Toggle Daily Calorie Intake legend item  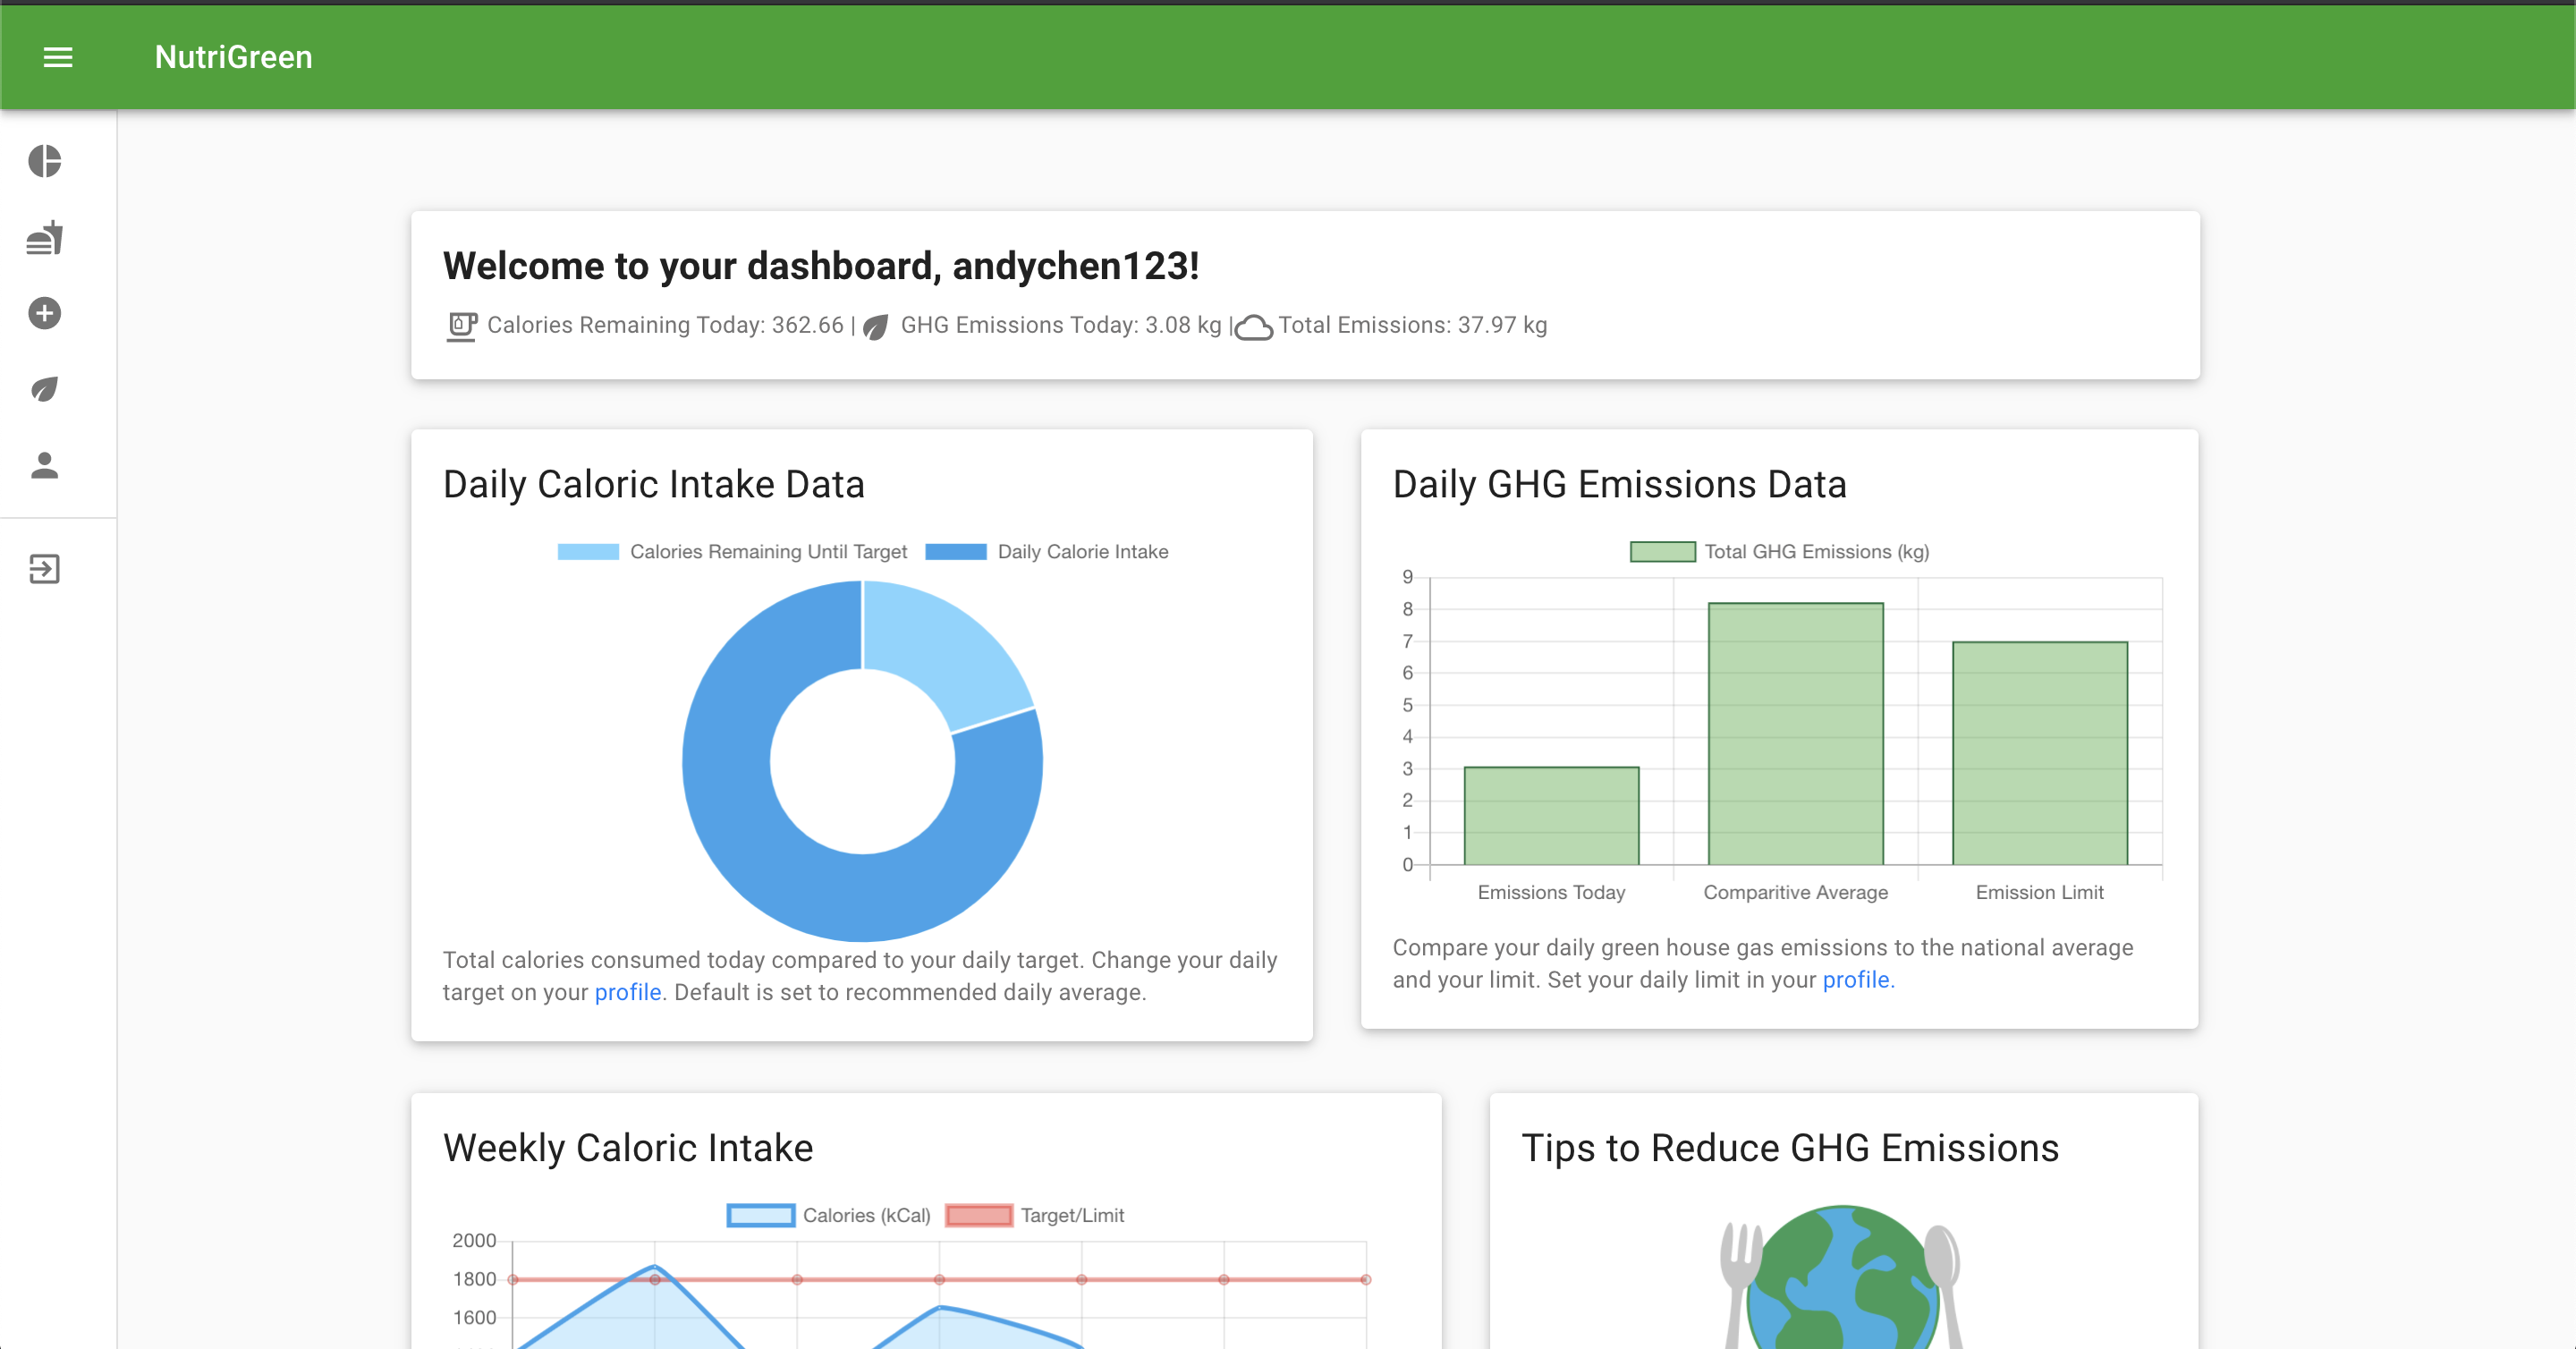pyautogui.click(x=1047, y=552)
